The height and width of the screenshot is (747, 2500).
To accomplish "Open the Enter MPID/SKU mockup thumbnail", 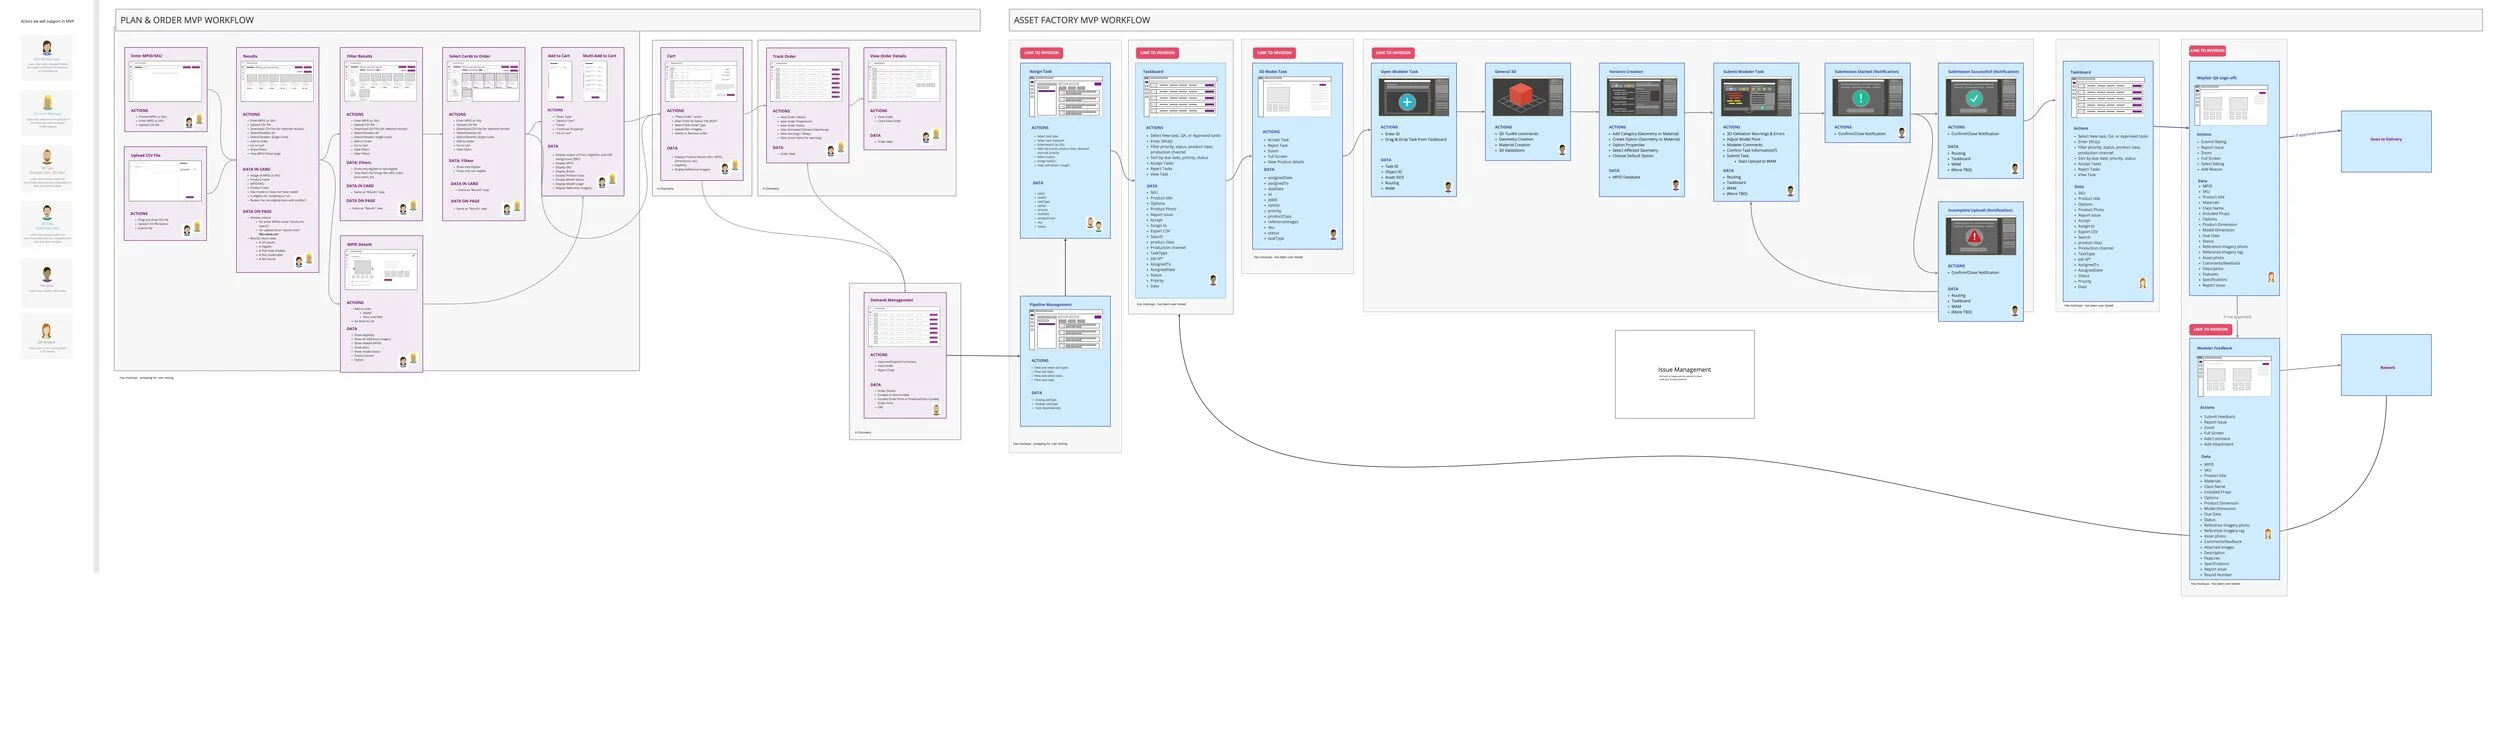I will point(166,82).
